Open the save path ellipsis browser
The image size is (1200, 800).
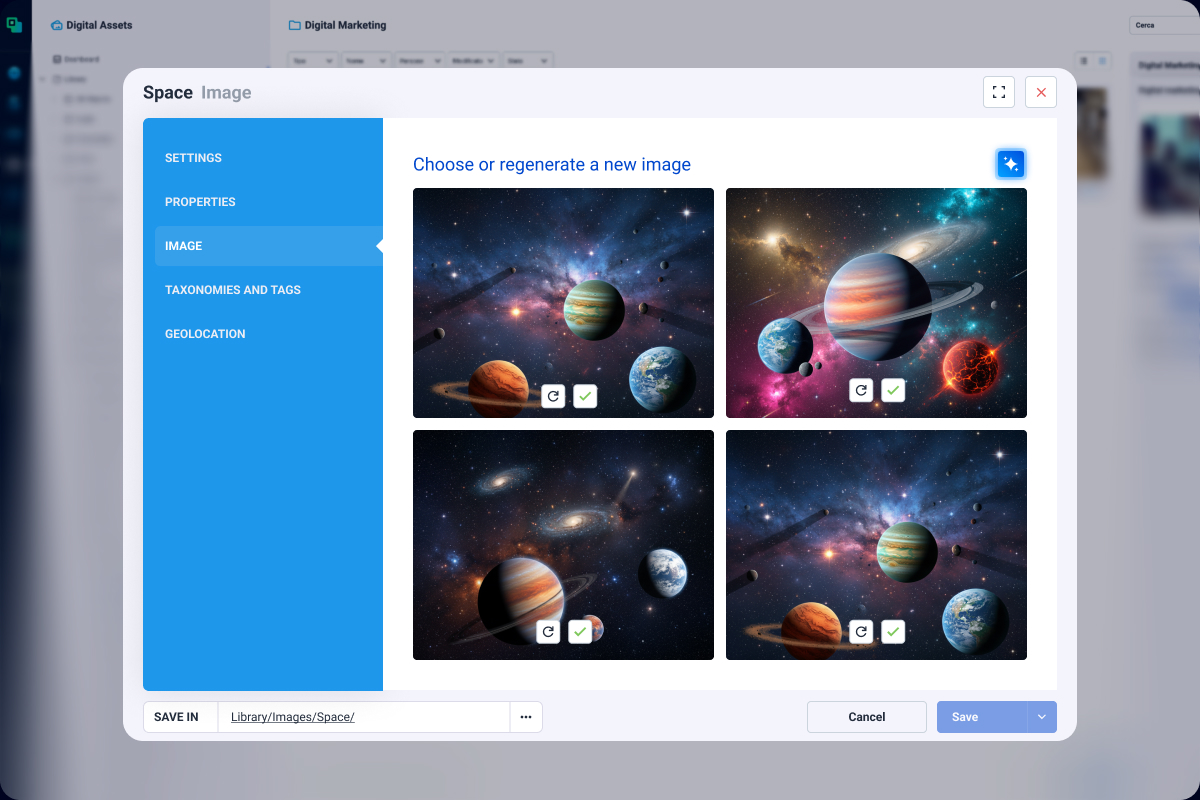[526, 717]
